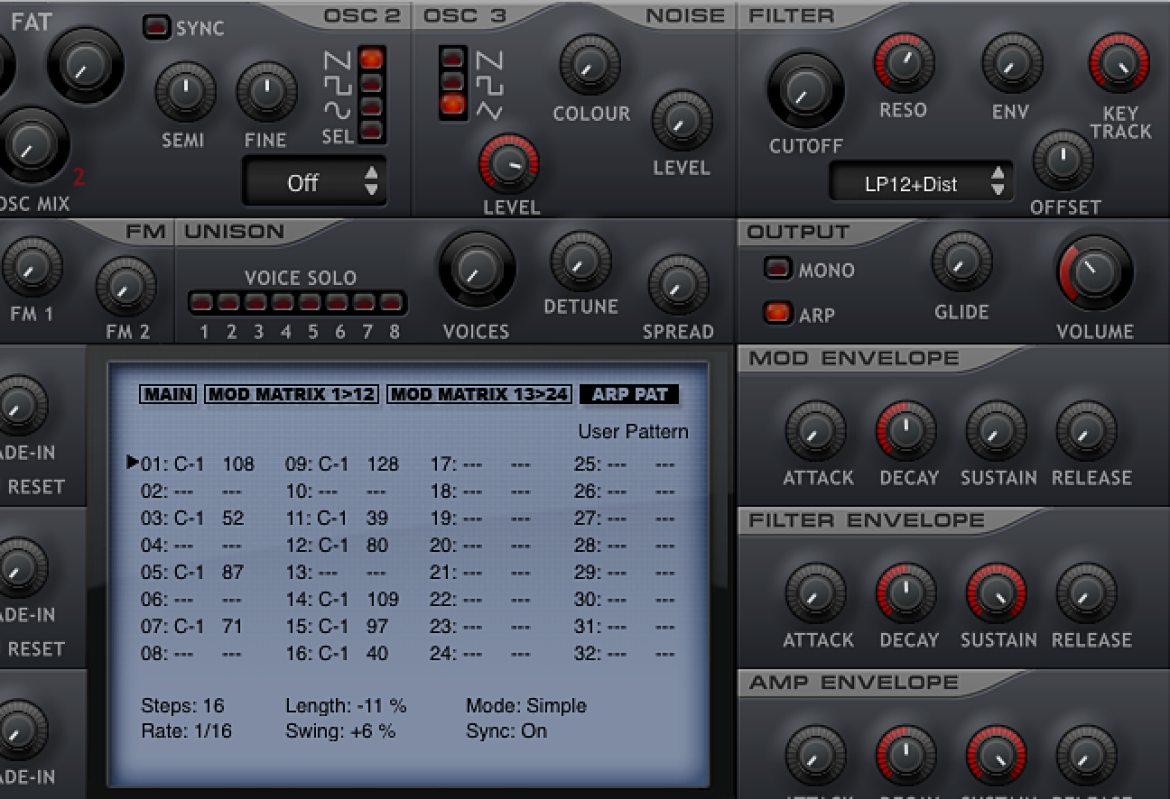Click the output GLIDE knob

[962, 262]
